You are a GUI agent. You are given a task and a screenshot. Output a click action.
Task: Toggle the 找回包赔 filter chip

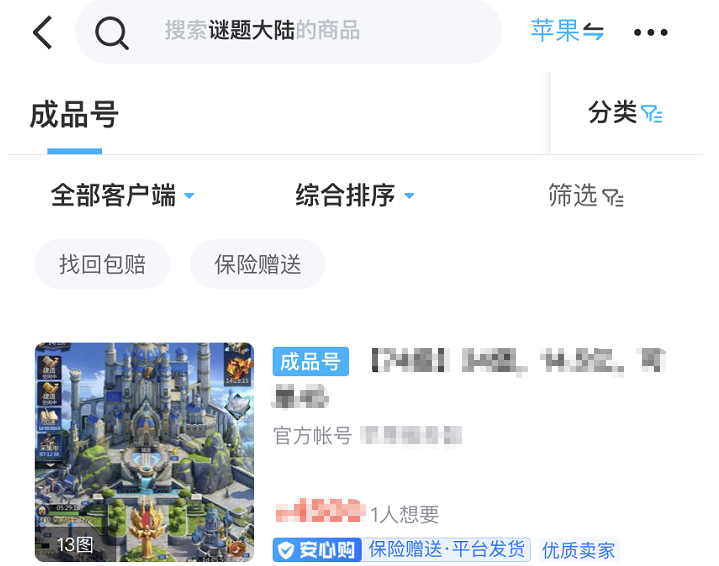pyautogui.click(x=102, y=264)
